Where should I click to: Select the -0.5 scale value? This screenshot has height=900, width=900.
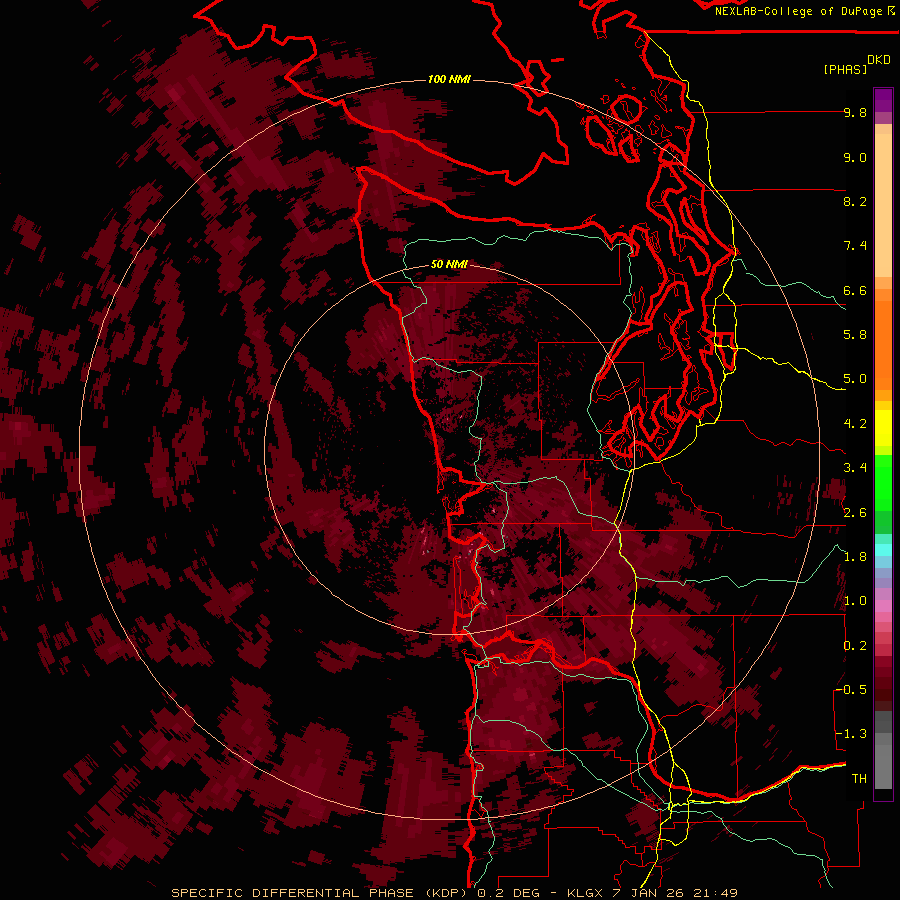[x=851, y=690]
